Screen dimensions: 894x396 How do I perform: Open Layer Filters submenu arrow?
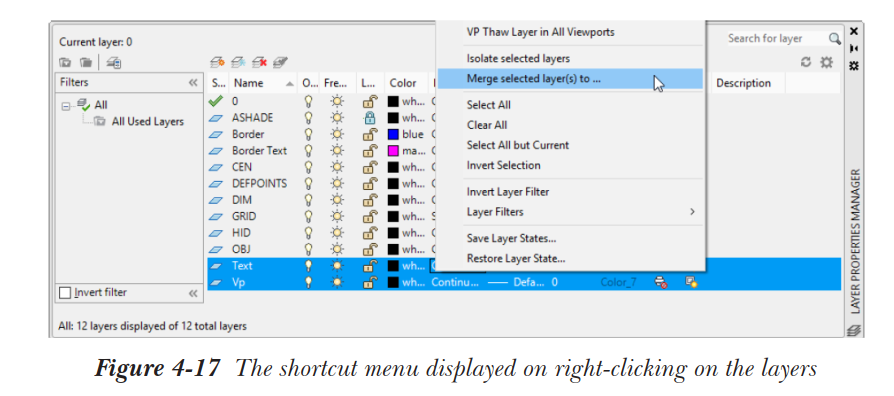coord(692,212)
